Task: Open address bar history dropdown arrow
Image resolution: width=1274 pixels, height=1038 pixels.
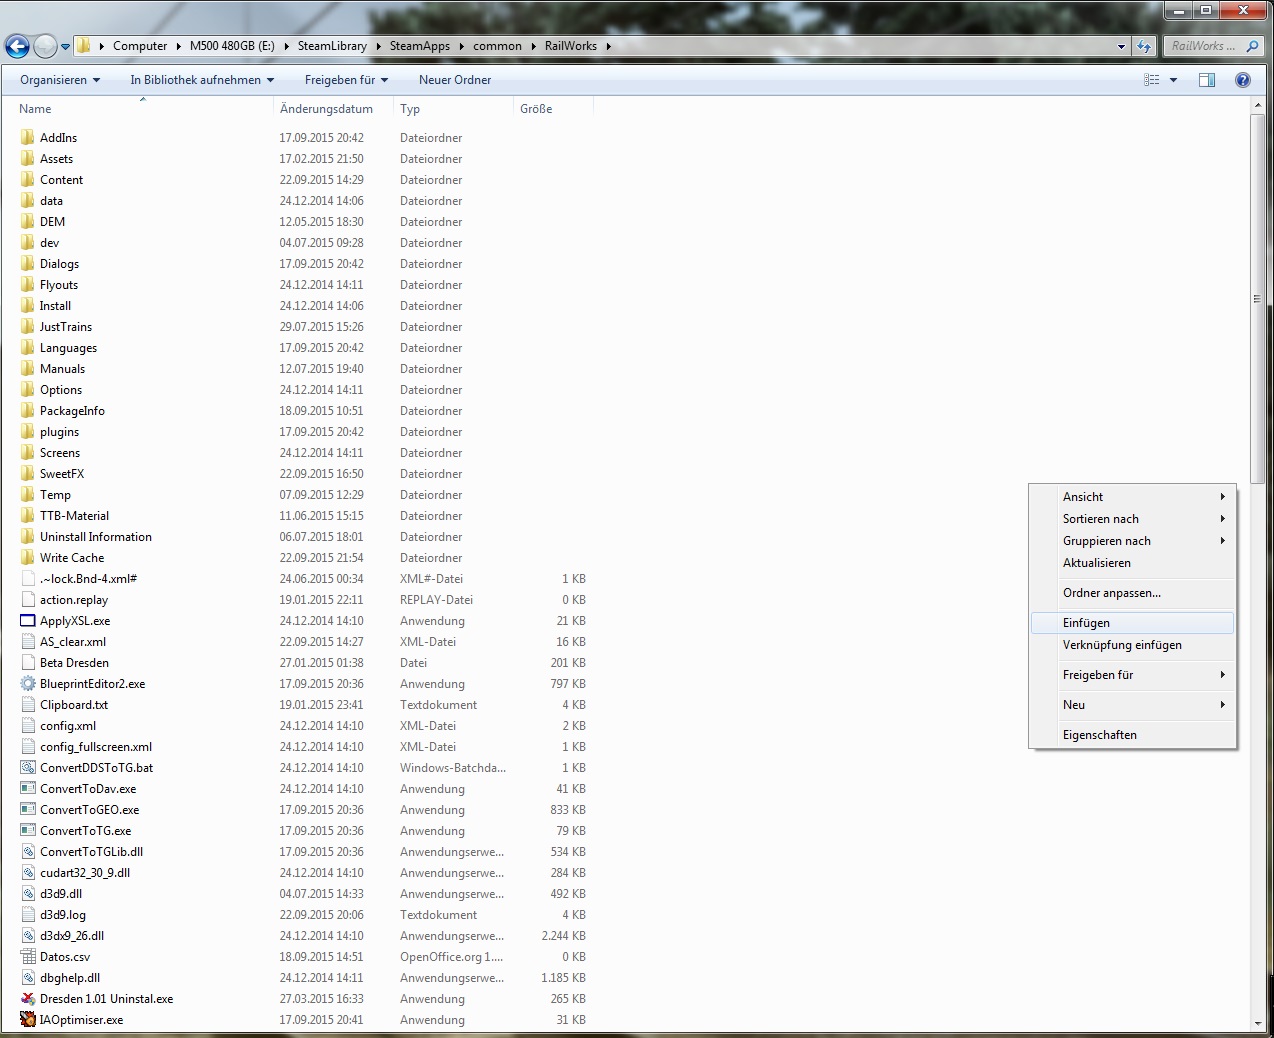Action: (x=1121, y=46)
